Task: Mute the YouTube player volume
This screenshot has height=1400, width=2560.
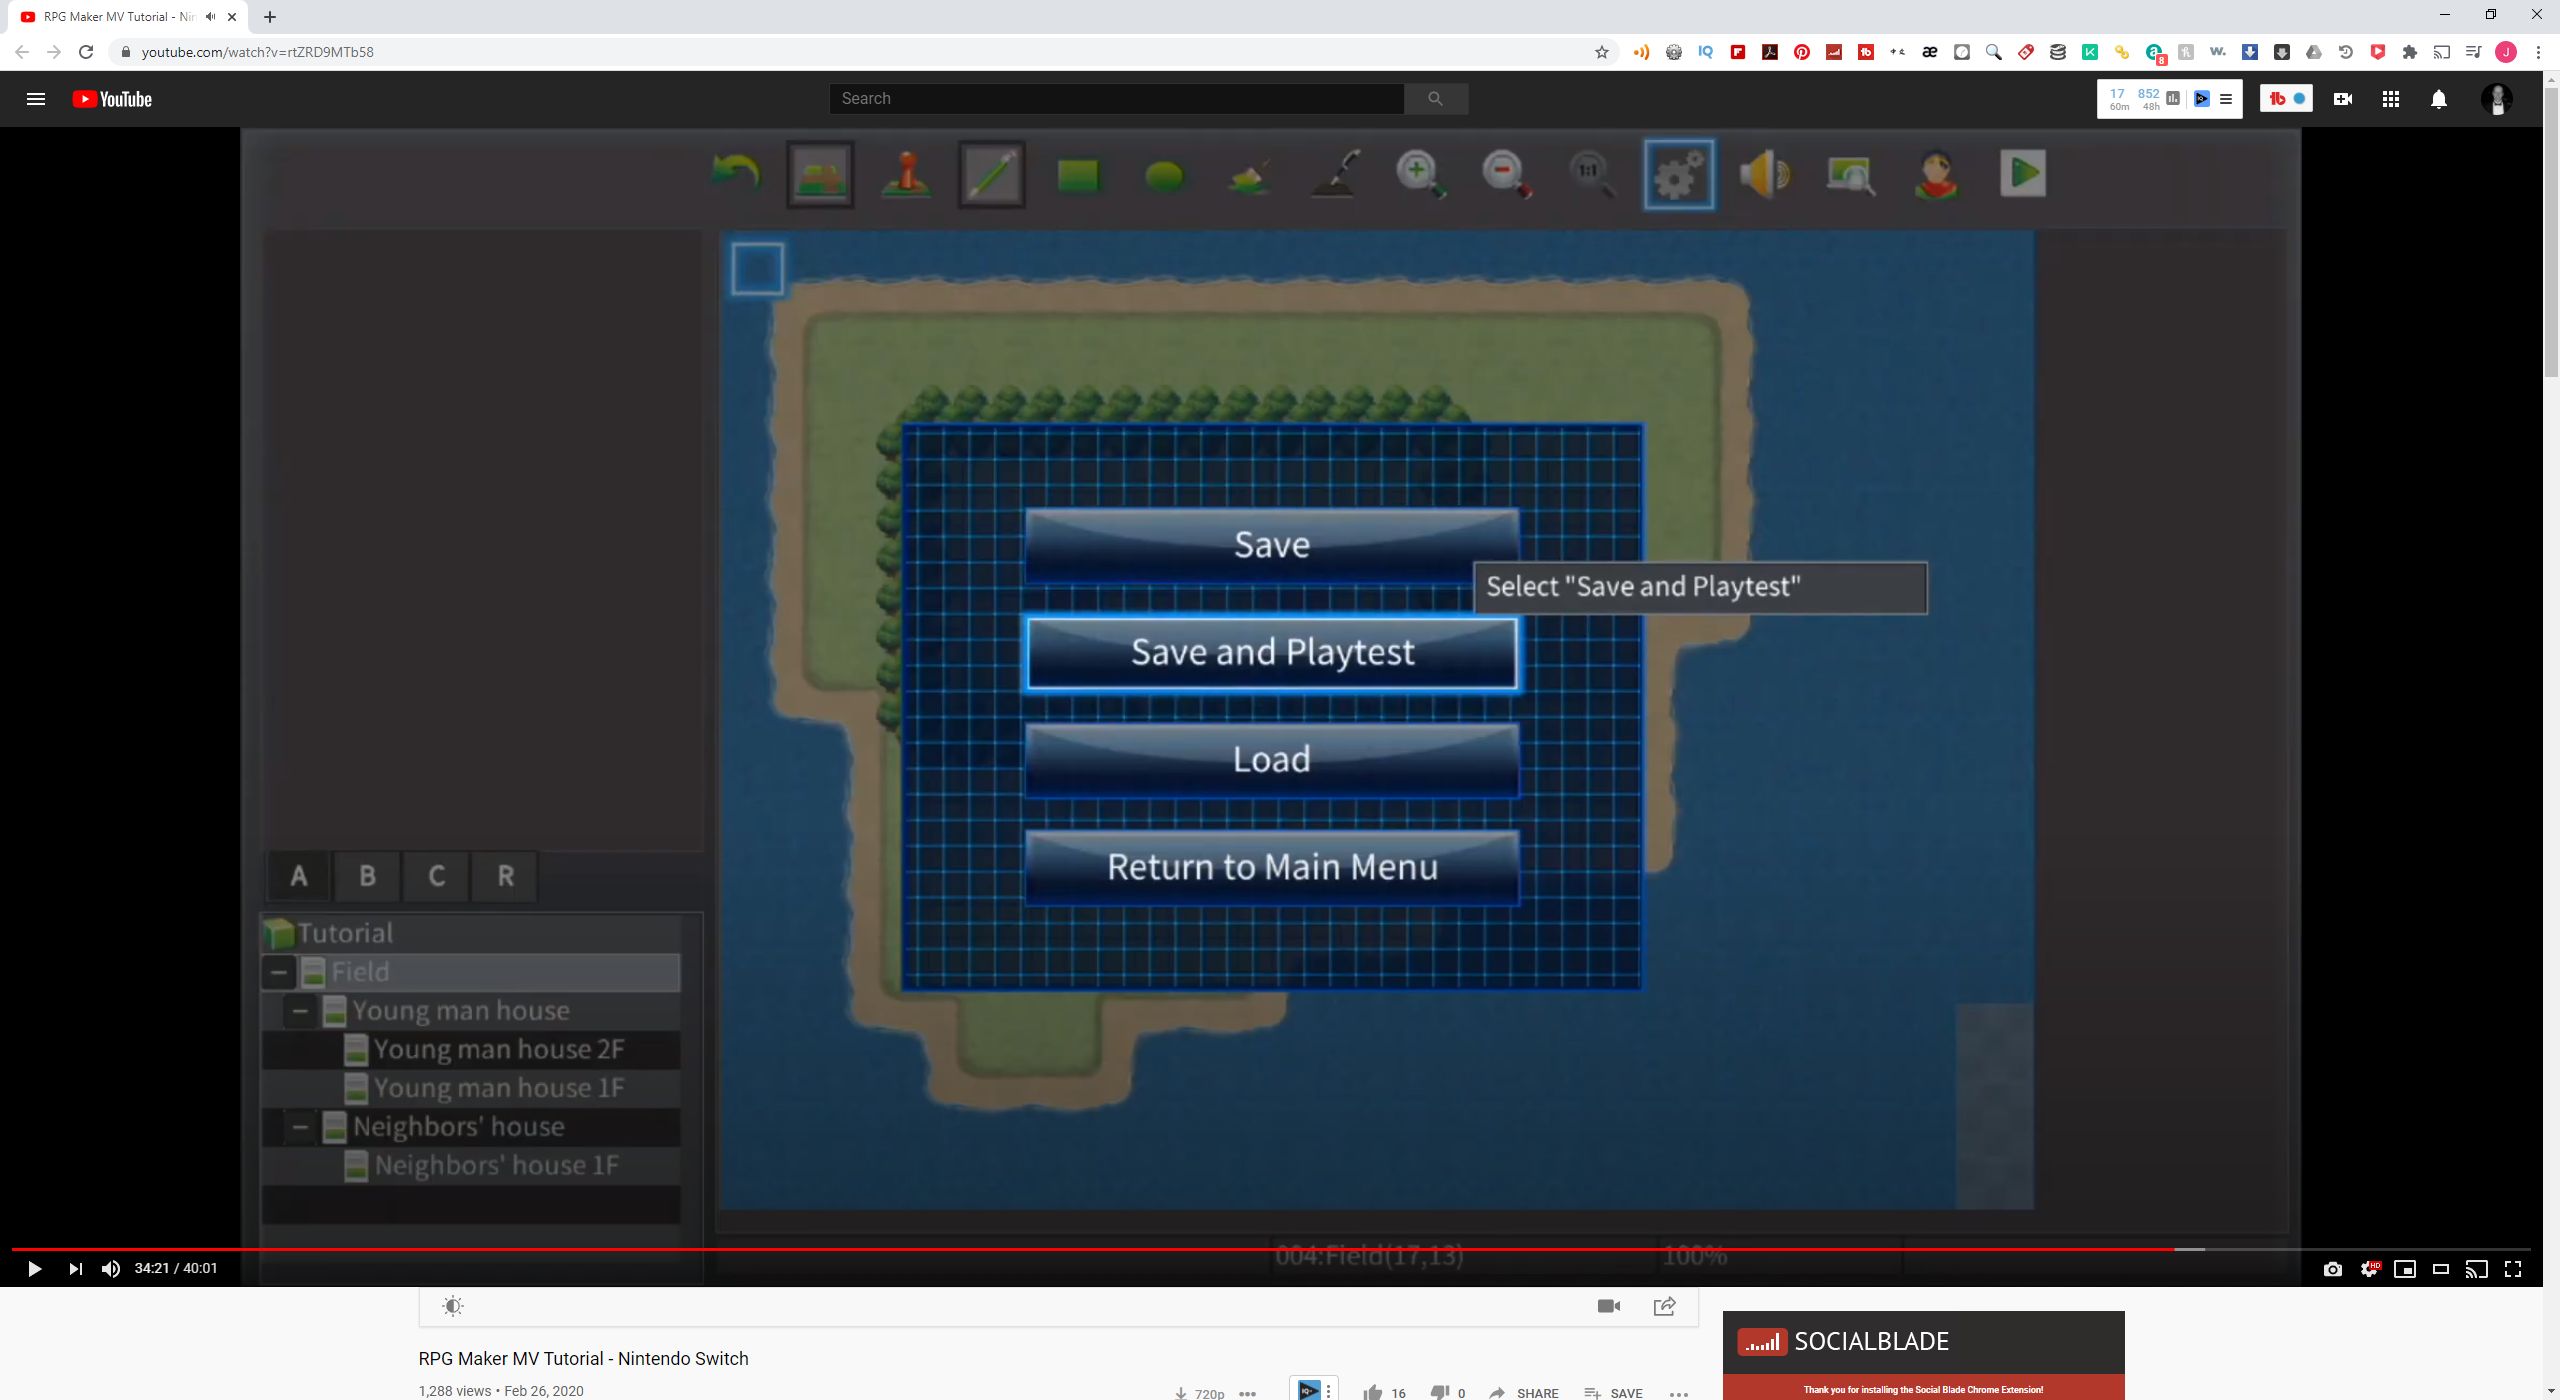Action: (x=111, y=1269)
